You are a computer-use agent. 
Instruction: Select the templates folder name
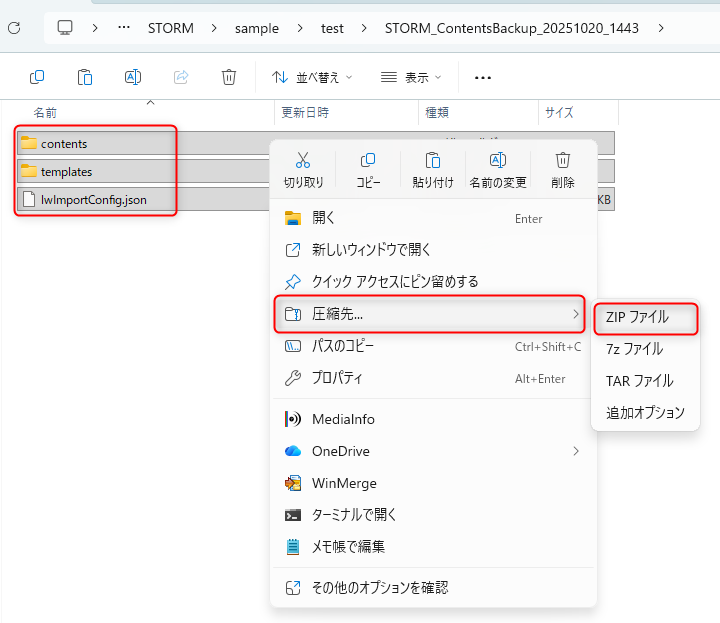67,172
